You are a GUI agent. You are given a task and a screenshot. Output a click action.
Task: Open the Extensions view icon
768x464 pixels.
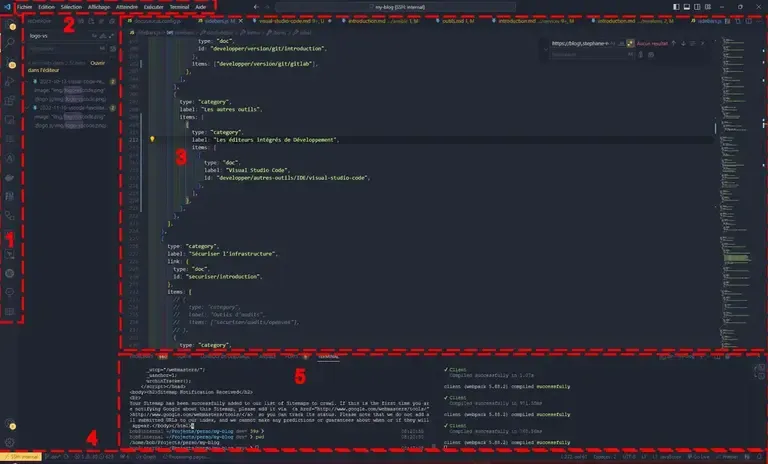10,100
